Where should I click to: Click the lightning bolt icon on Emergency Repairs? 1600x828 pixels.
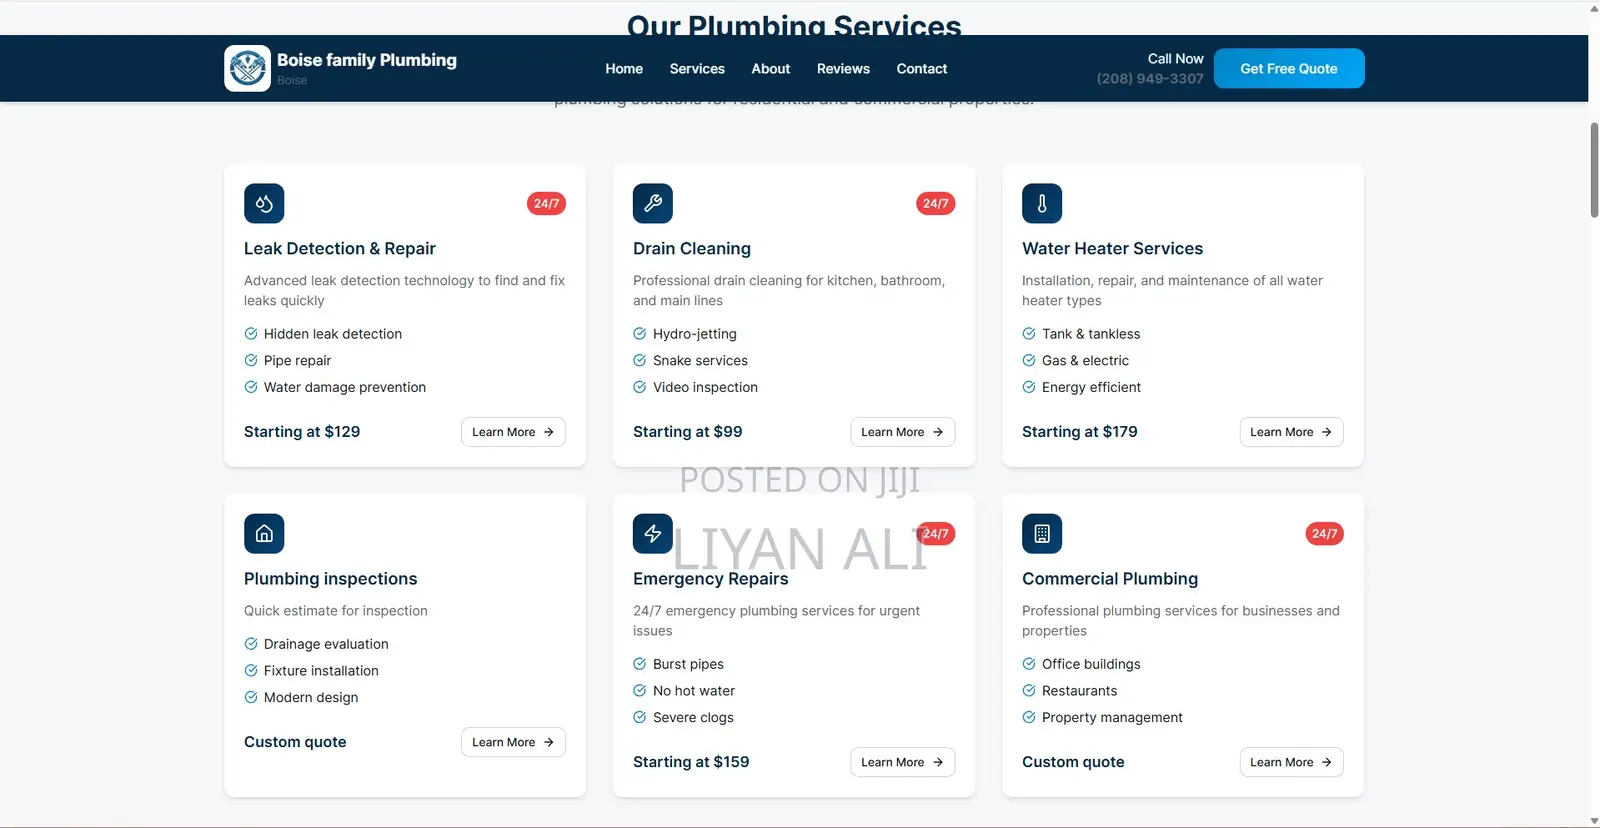tap(653, 533)
